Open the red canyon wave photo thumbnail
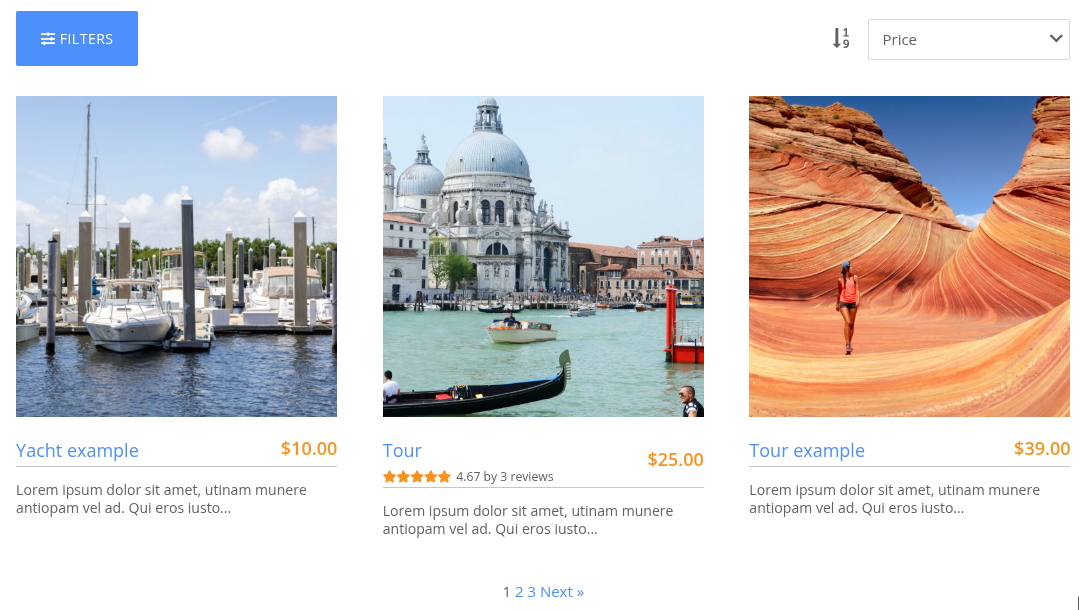The image size is (1079, 610). pyautogui.click(x=909, y=256)
